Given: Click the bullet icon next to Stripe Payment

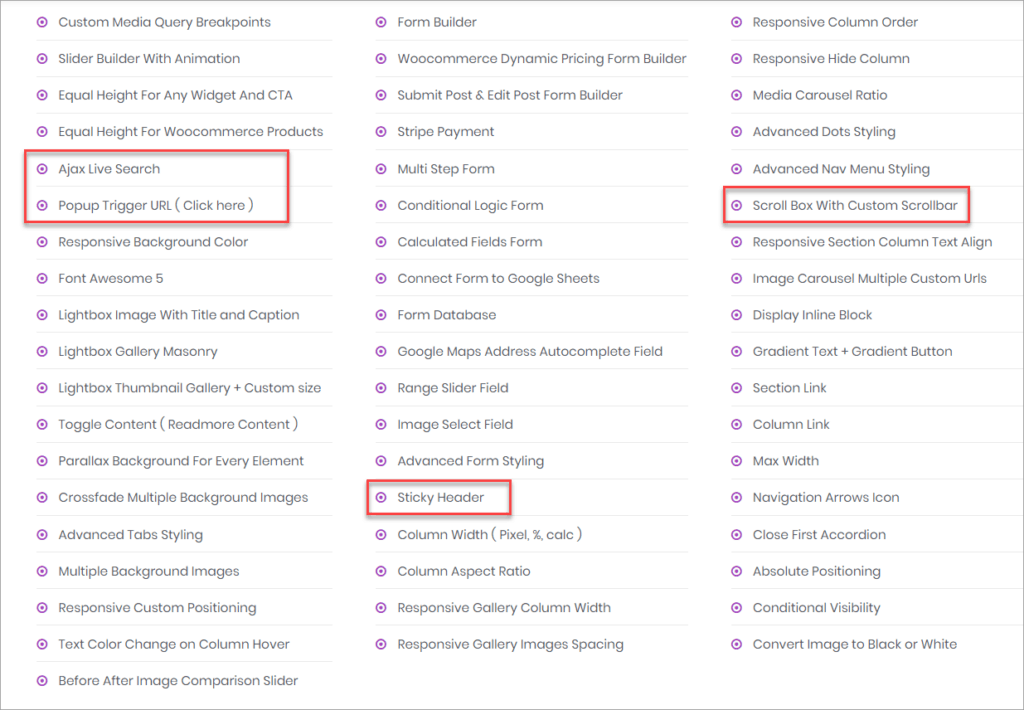Looking at the screenshot, I should click(x=381, y=132).
